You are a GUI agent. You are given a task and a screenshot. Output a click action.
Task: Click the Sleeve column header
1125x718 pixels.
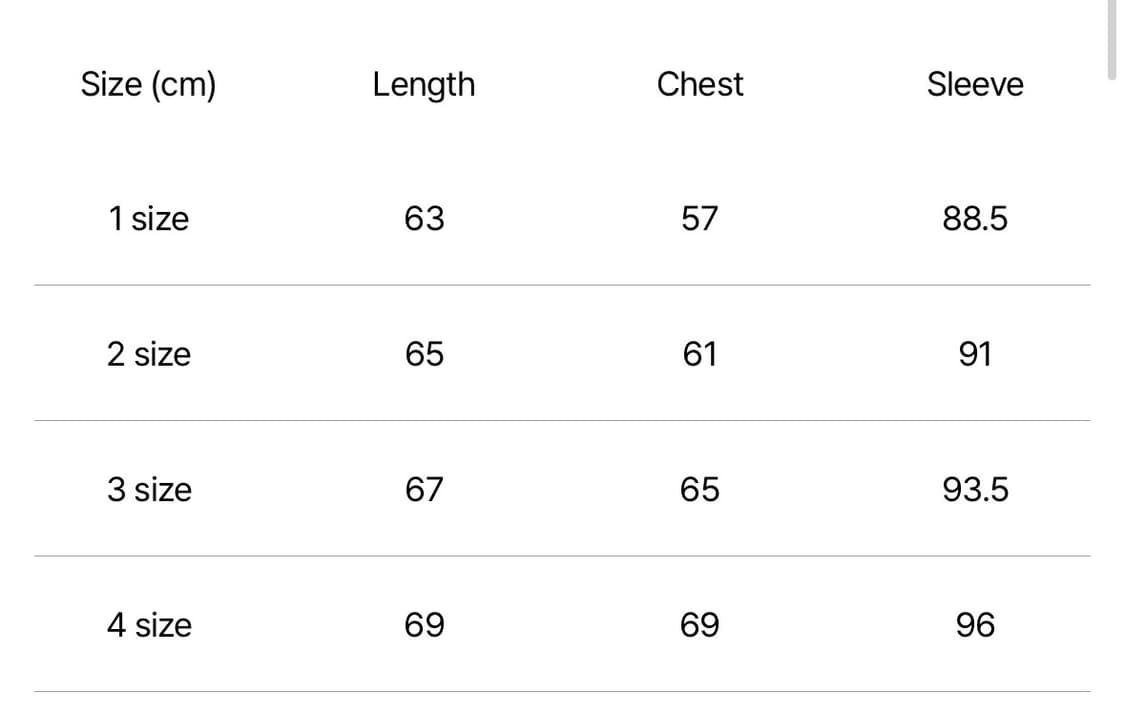975,85
